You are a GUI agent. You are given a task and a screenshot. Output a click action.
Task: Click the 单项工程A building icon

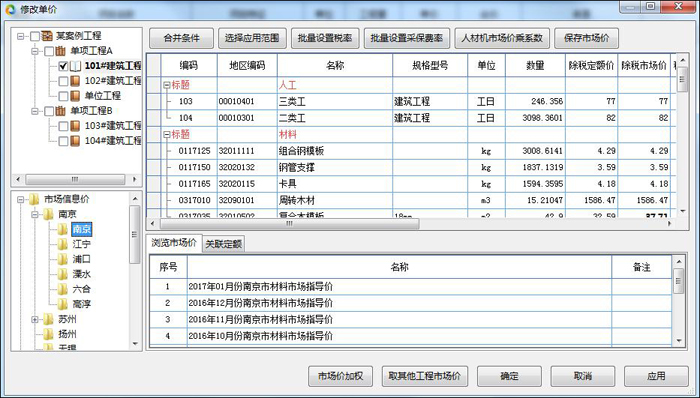tap(61, 51)
